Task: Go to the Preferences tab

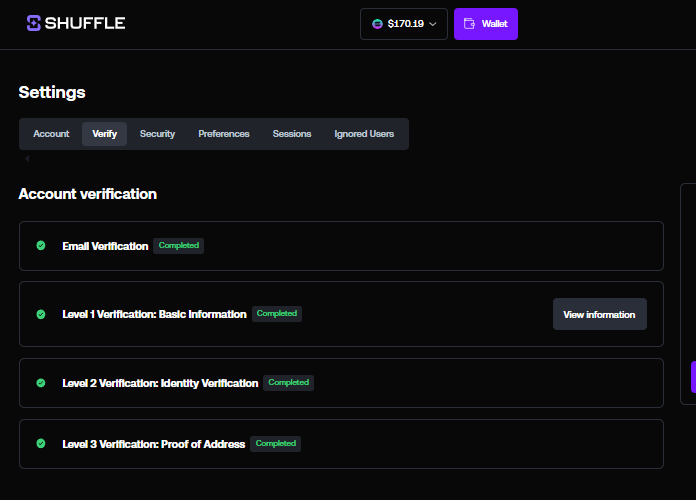Action: pos(224,134)
